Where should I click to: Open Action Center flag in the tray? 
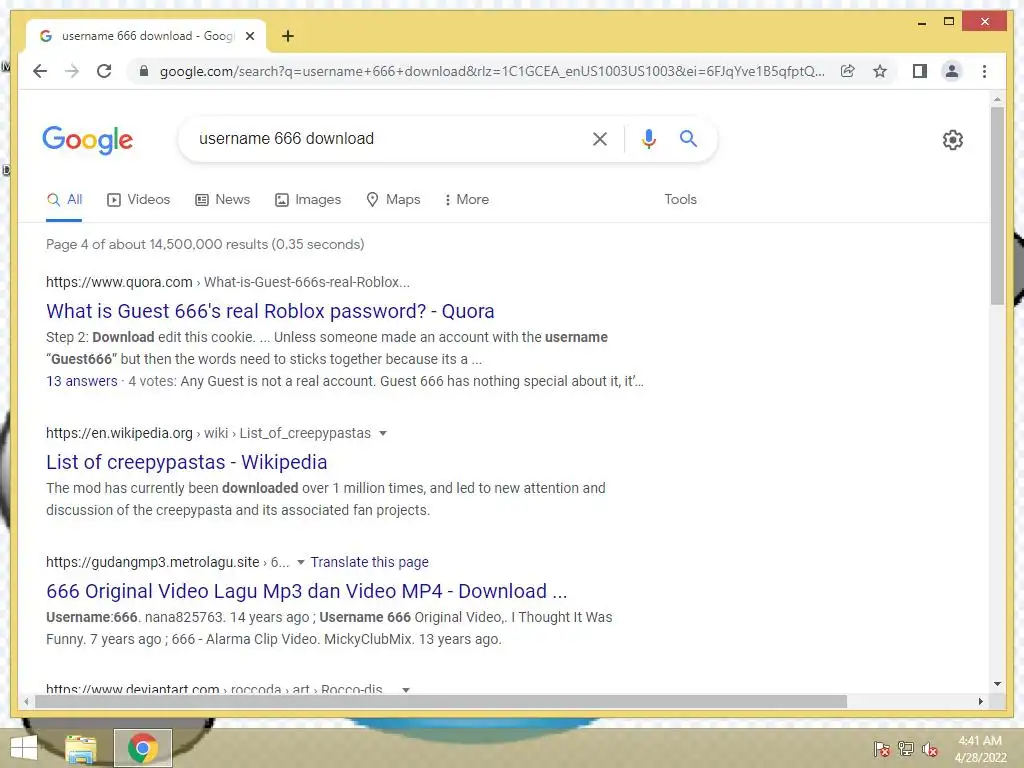[x=882, y=749]
